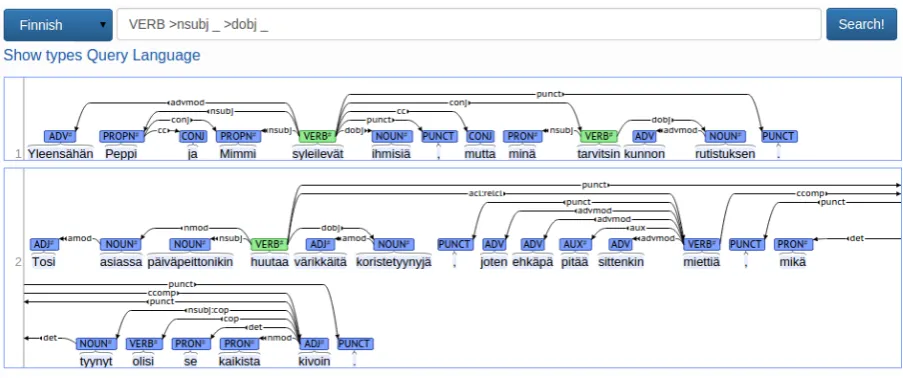Select the PRON tag above kaikista
The width and height of the screenshot is (903, 378).
point(239,344)
